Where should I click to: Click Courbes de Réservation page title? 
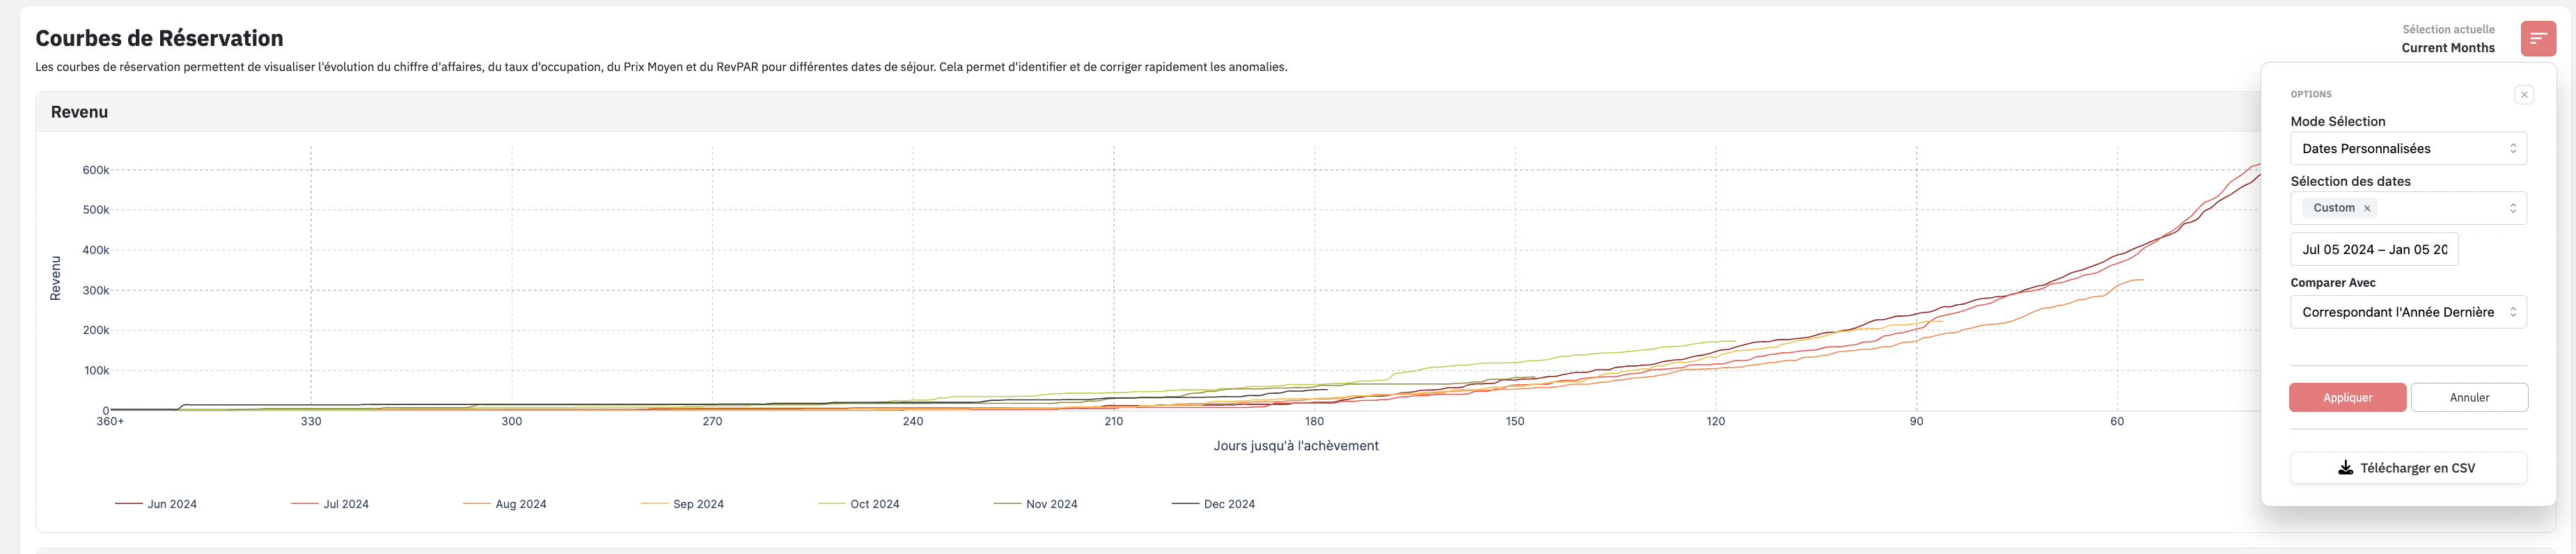click(159, 38)
